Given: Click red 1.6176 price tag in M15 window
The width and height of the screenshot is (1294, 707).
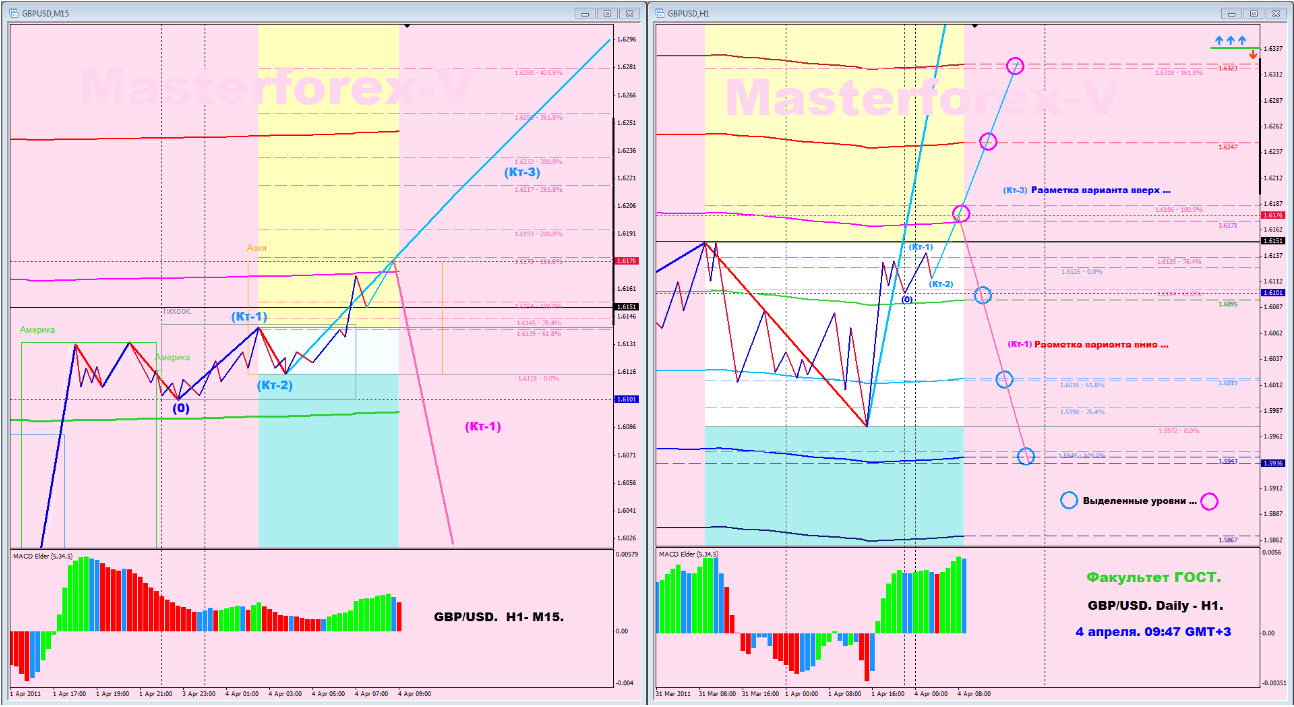Looking at the screenshot, I should tap(628, 261).
